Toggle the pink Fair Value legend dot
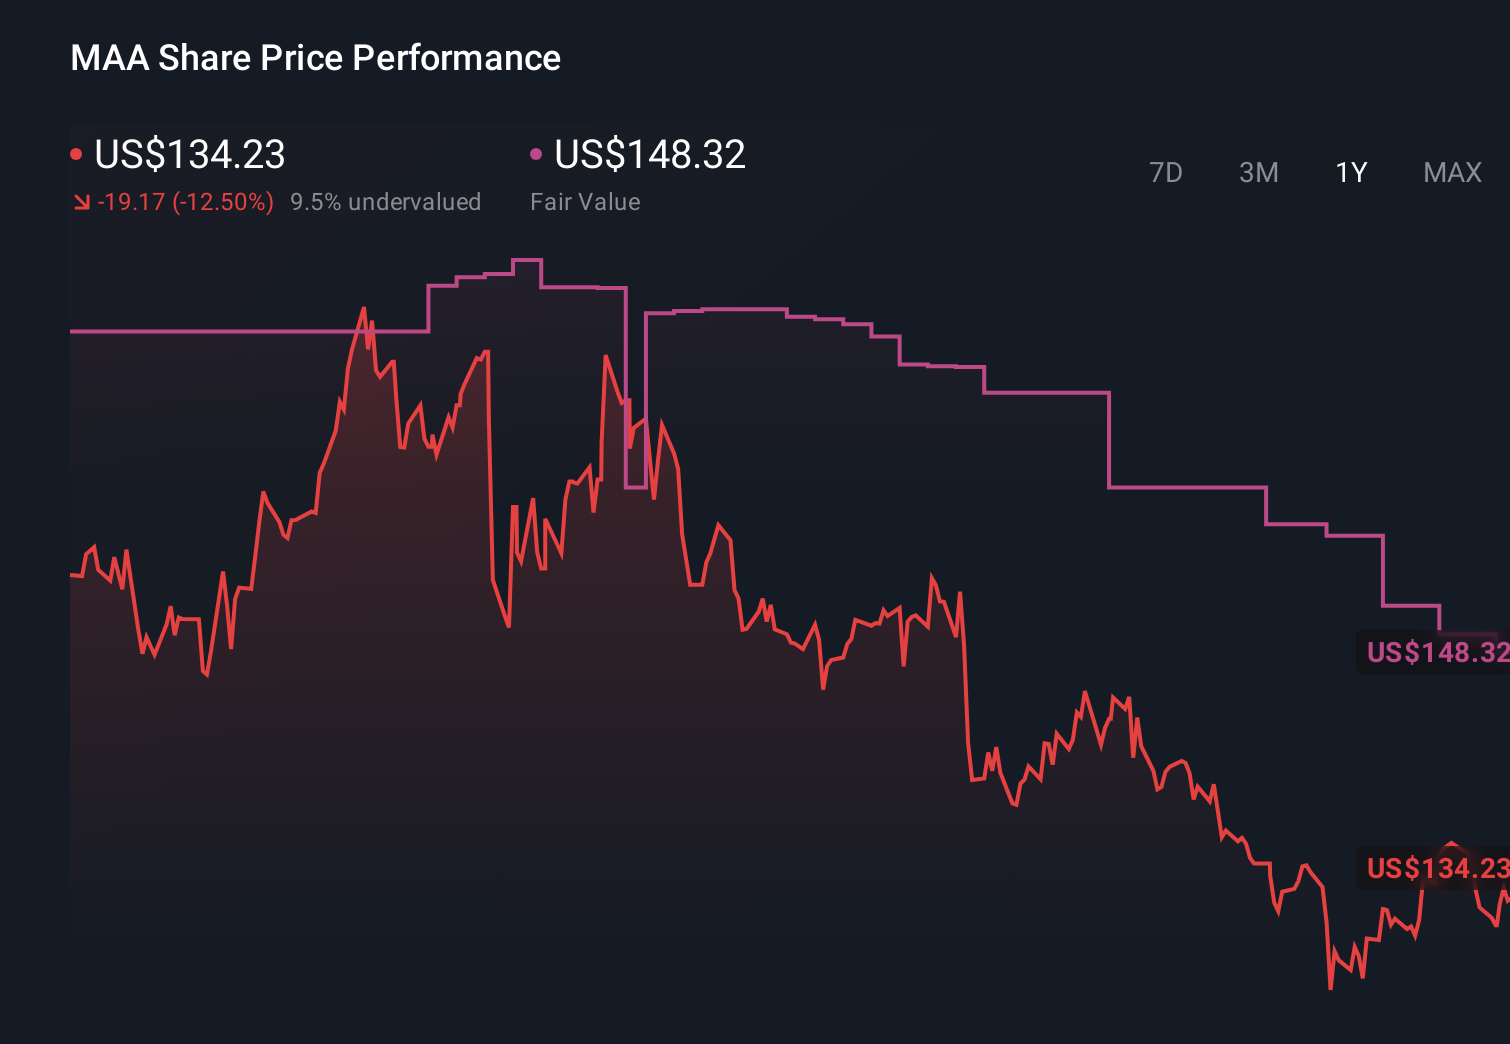This screenshot has width=1510, height=1044. click(x=536, y=153)
